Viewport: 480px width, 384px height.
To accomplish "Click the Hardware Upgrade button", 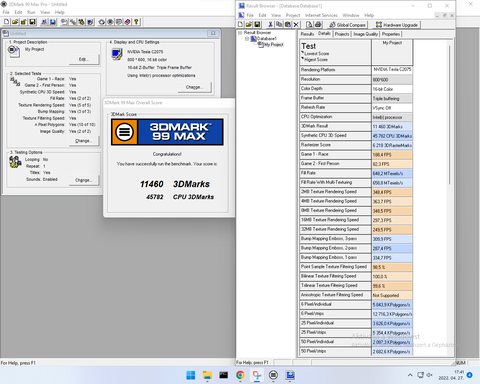I will point(396,25).
